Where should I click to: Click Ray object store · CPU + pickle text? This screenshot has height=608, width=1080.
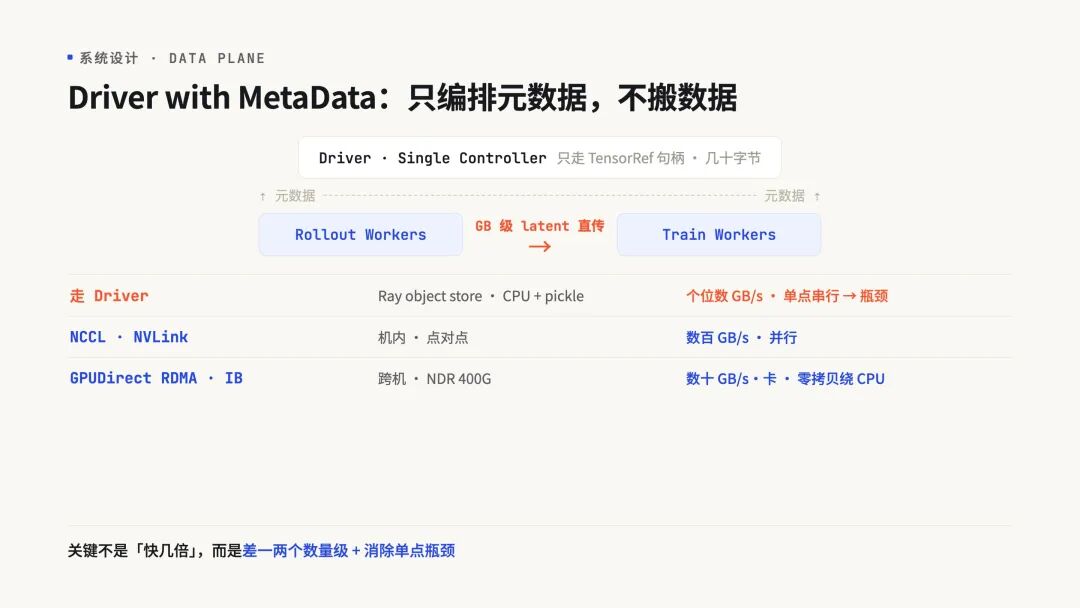coord(481,296)
